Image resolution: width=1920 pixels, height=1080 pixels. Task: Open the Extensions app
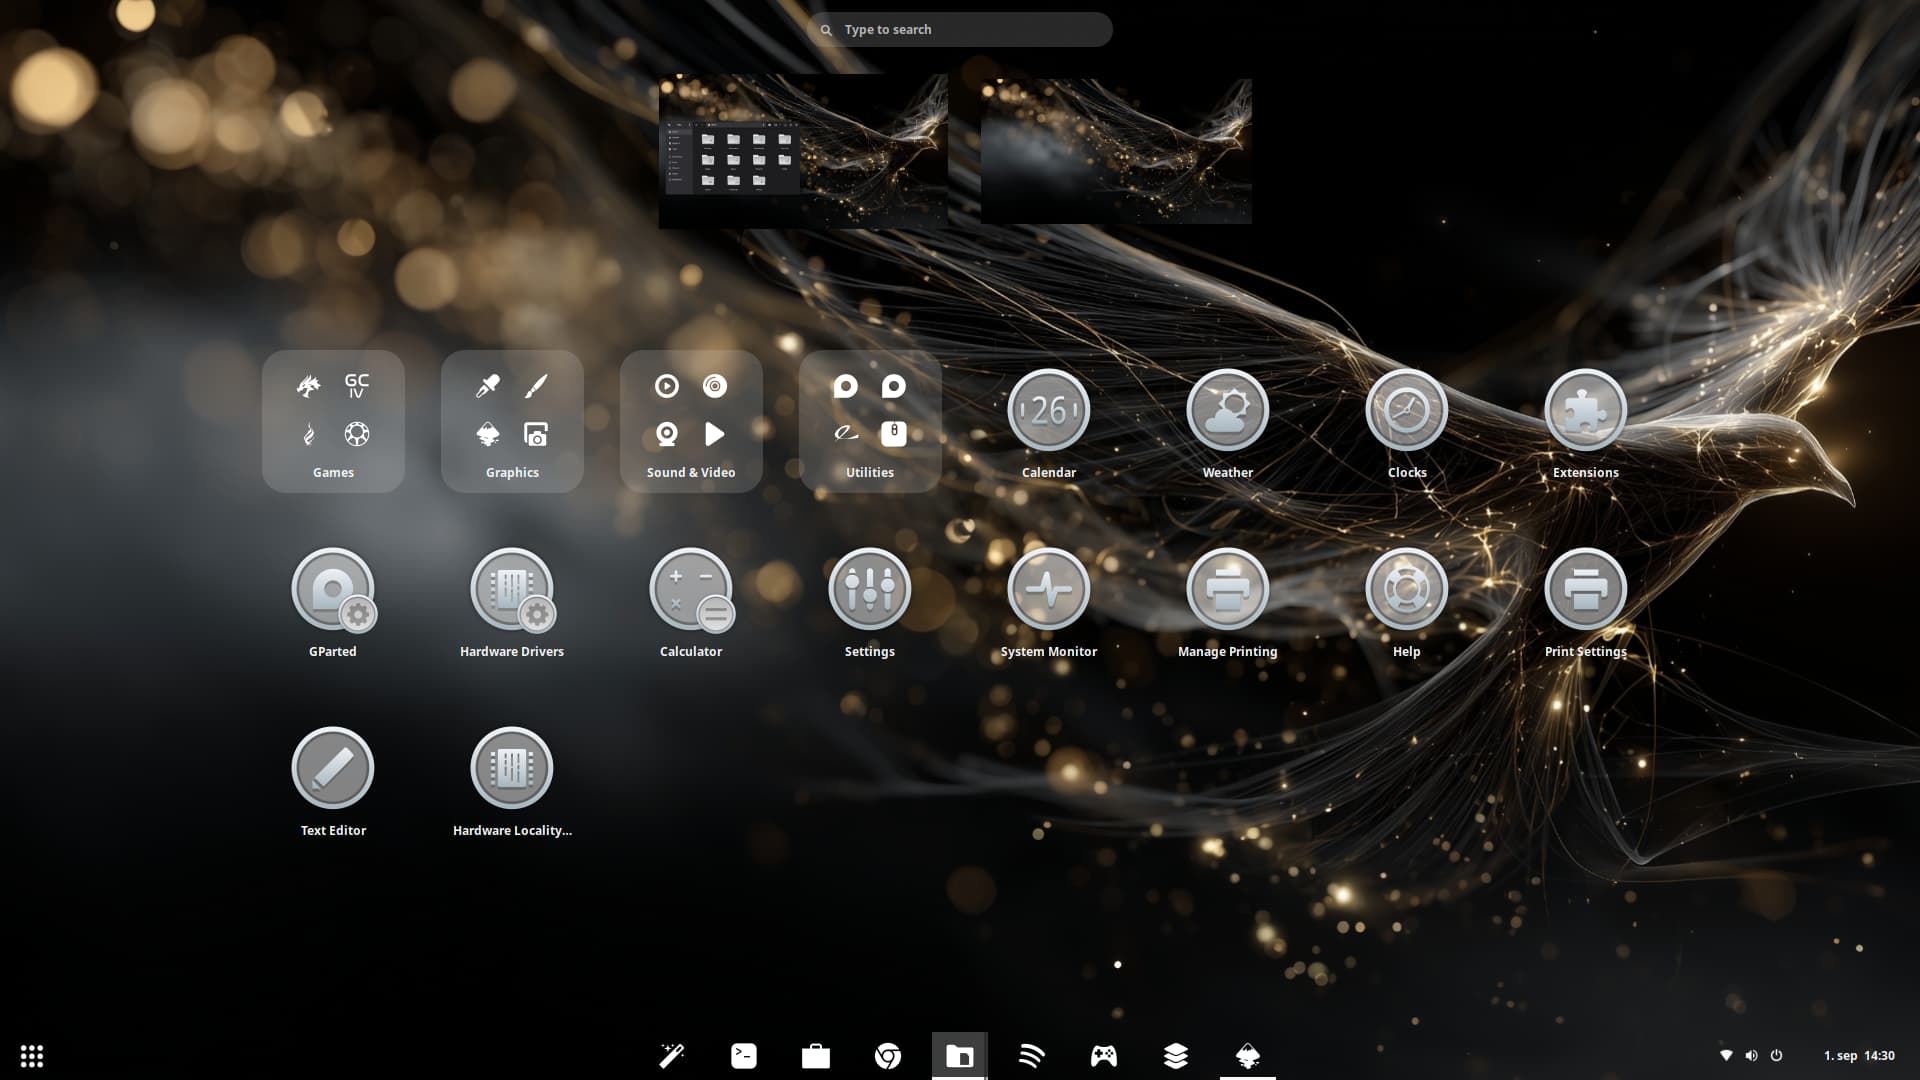point(1585,411)
